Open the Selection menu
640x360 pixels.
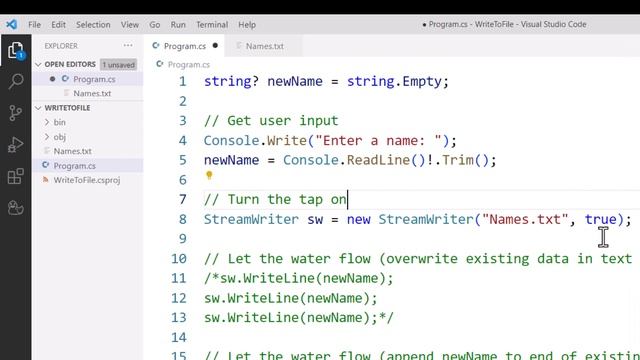coord(93,24)
